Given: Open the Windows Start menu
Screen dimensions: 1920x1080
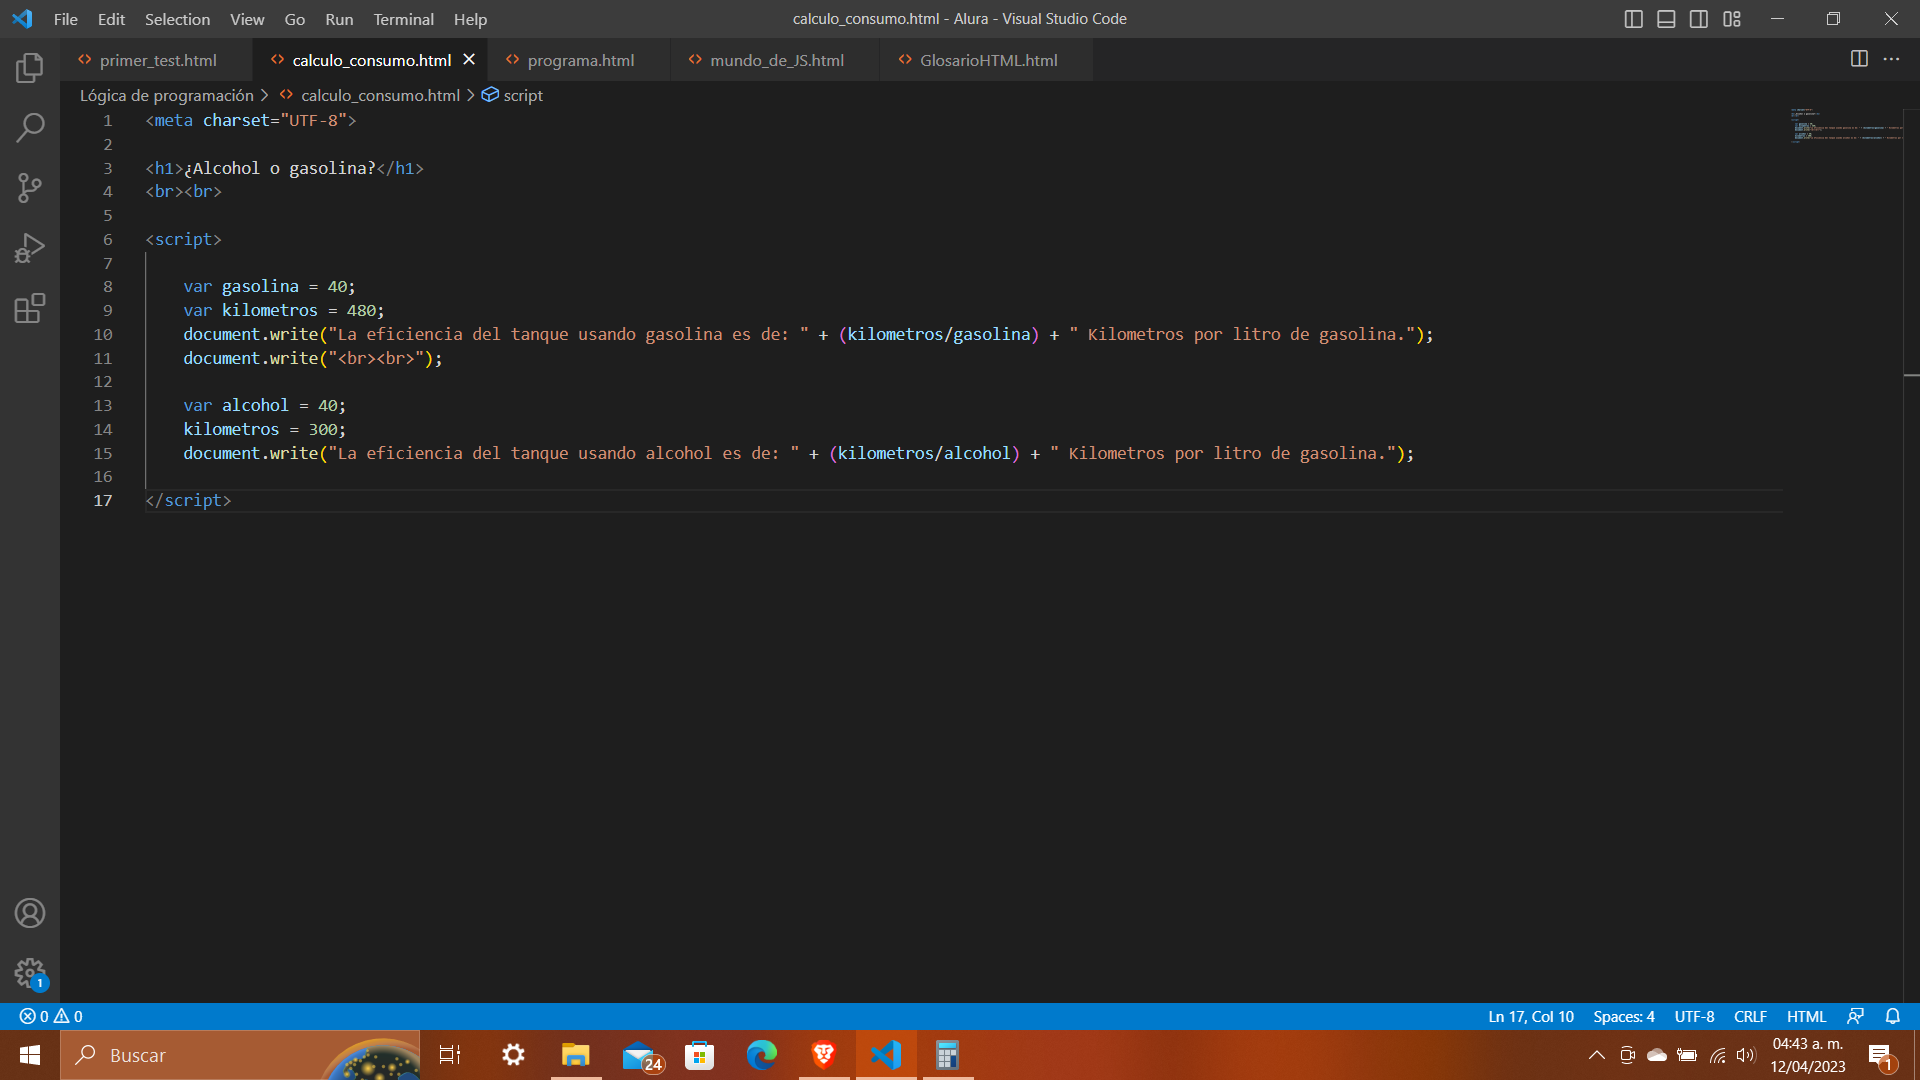Looking at the screenshot, I should coord(30,1055).
